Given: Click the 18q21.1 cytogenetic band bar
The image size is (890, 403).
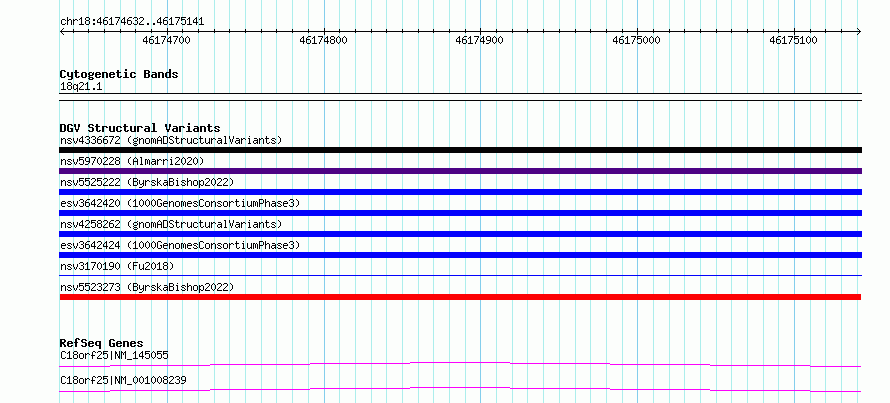Looking at the screenshot, I should pyautogui.click(x=460, y=96).
